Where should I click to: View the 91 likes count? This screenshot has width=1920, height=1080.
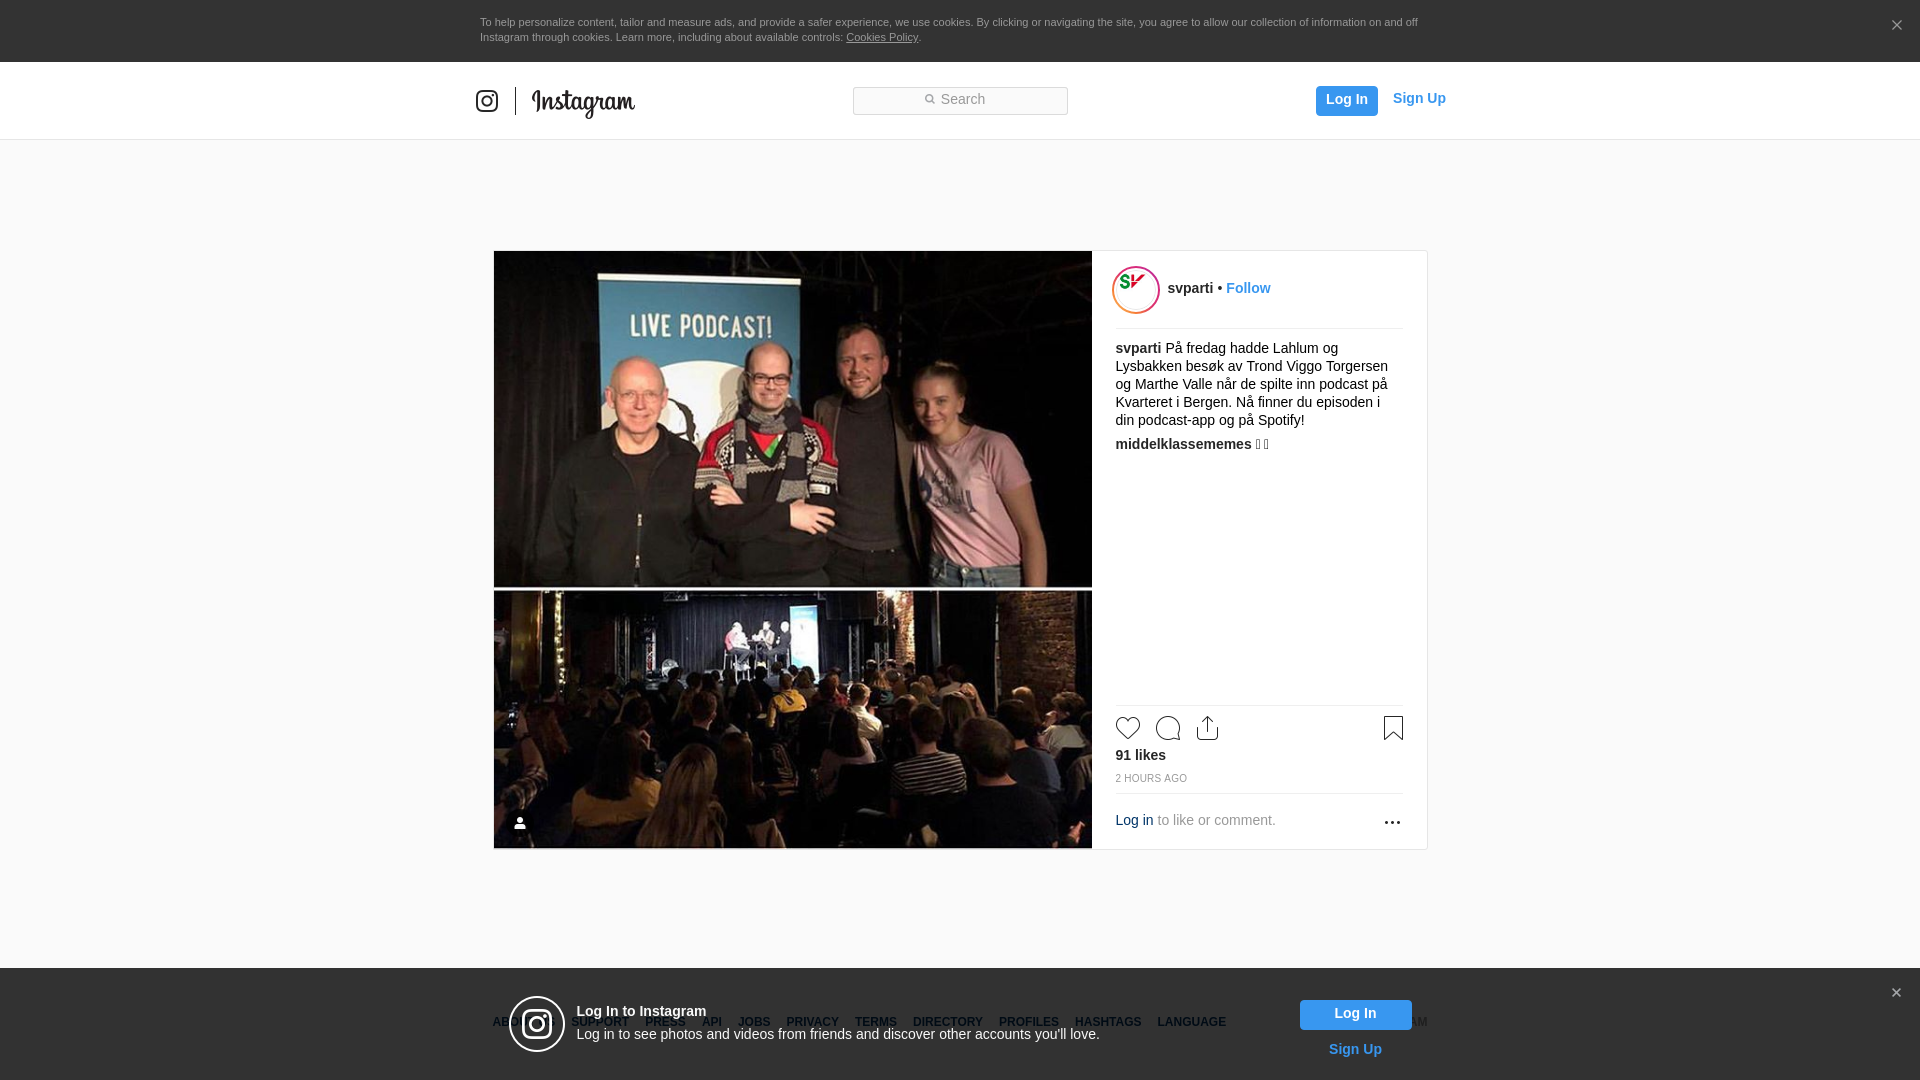(x=1141, y=755)
